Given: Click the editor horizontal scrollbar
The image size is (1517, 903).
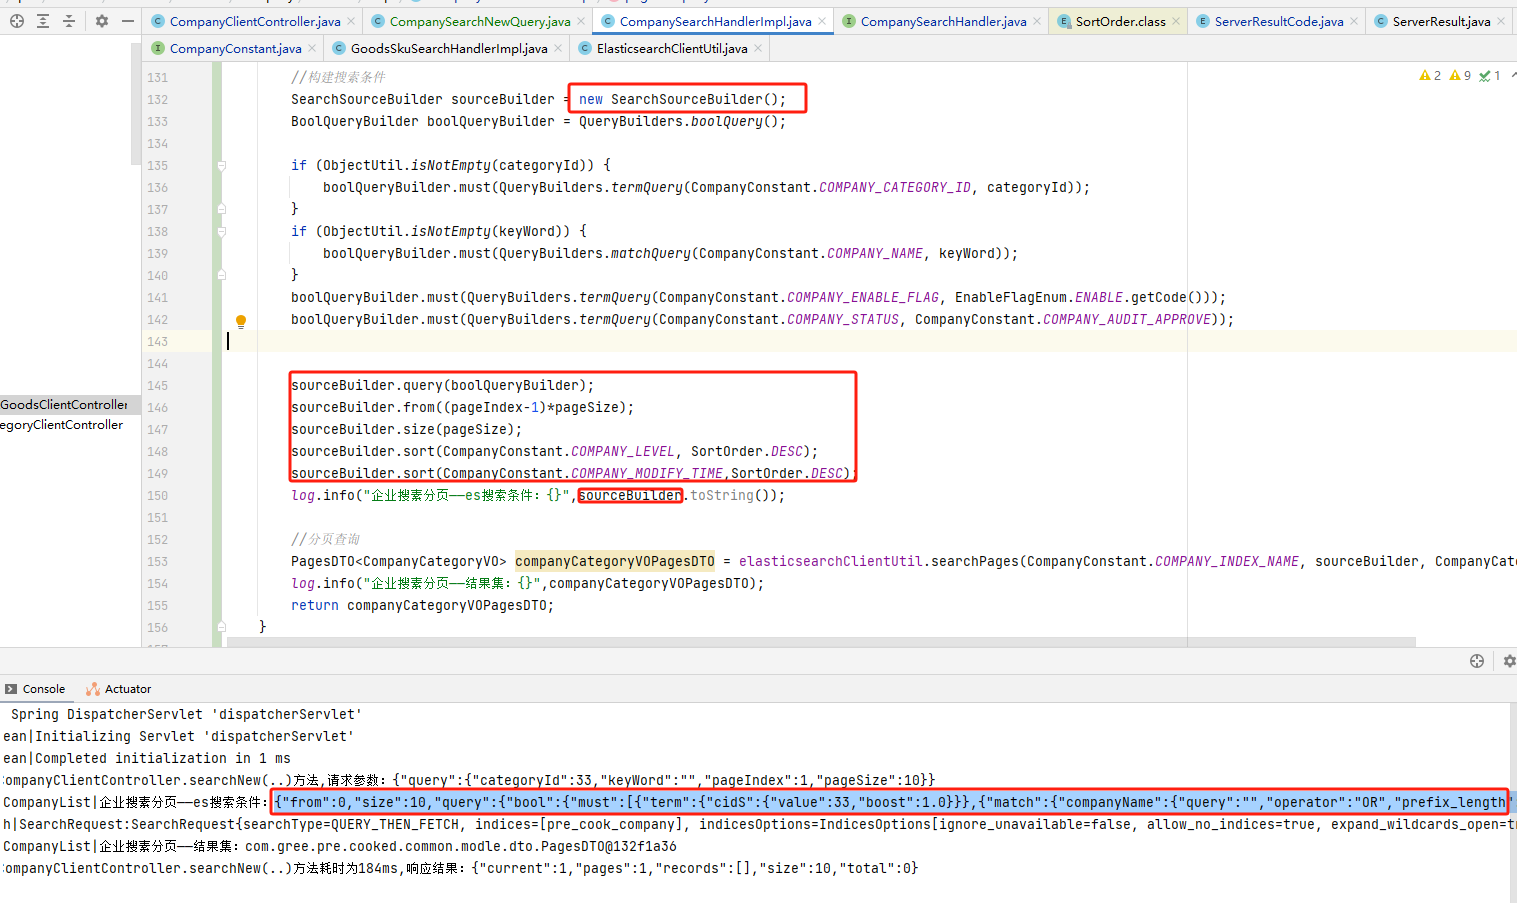Looking at the screenshot, I should click(x=821, y=642).
